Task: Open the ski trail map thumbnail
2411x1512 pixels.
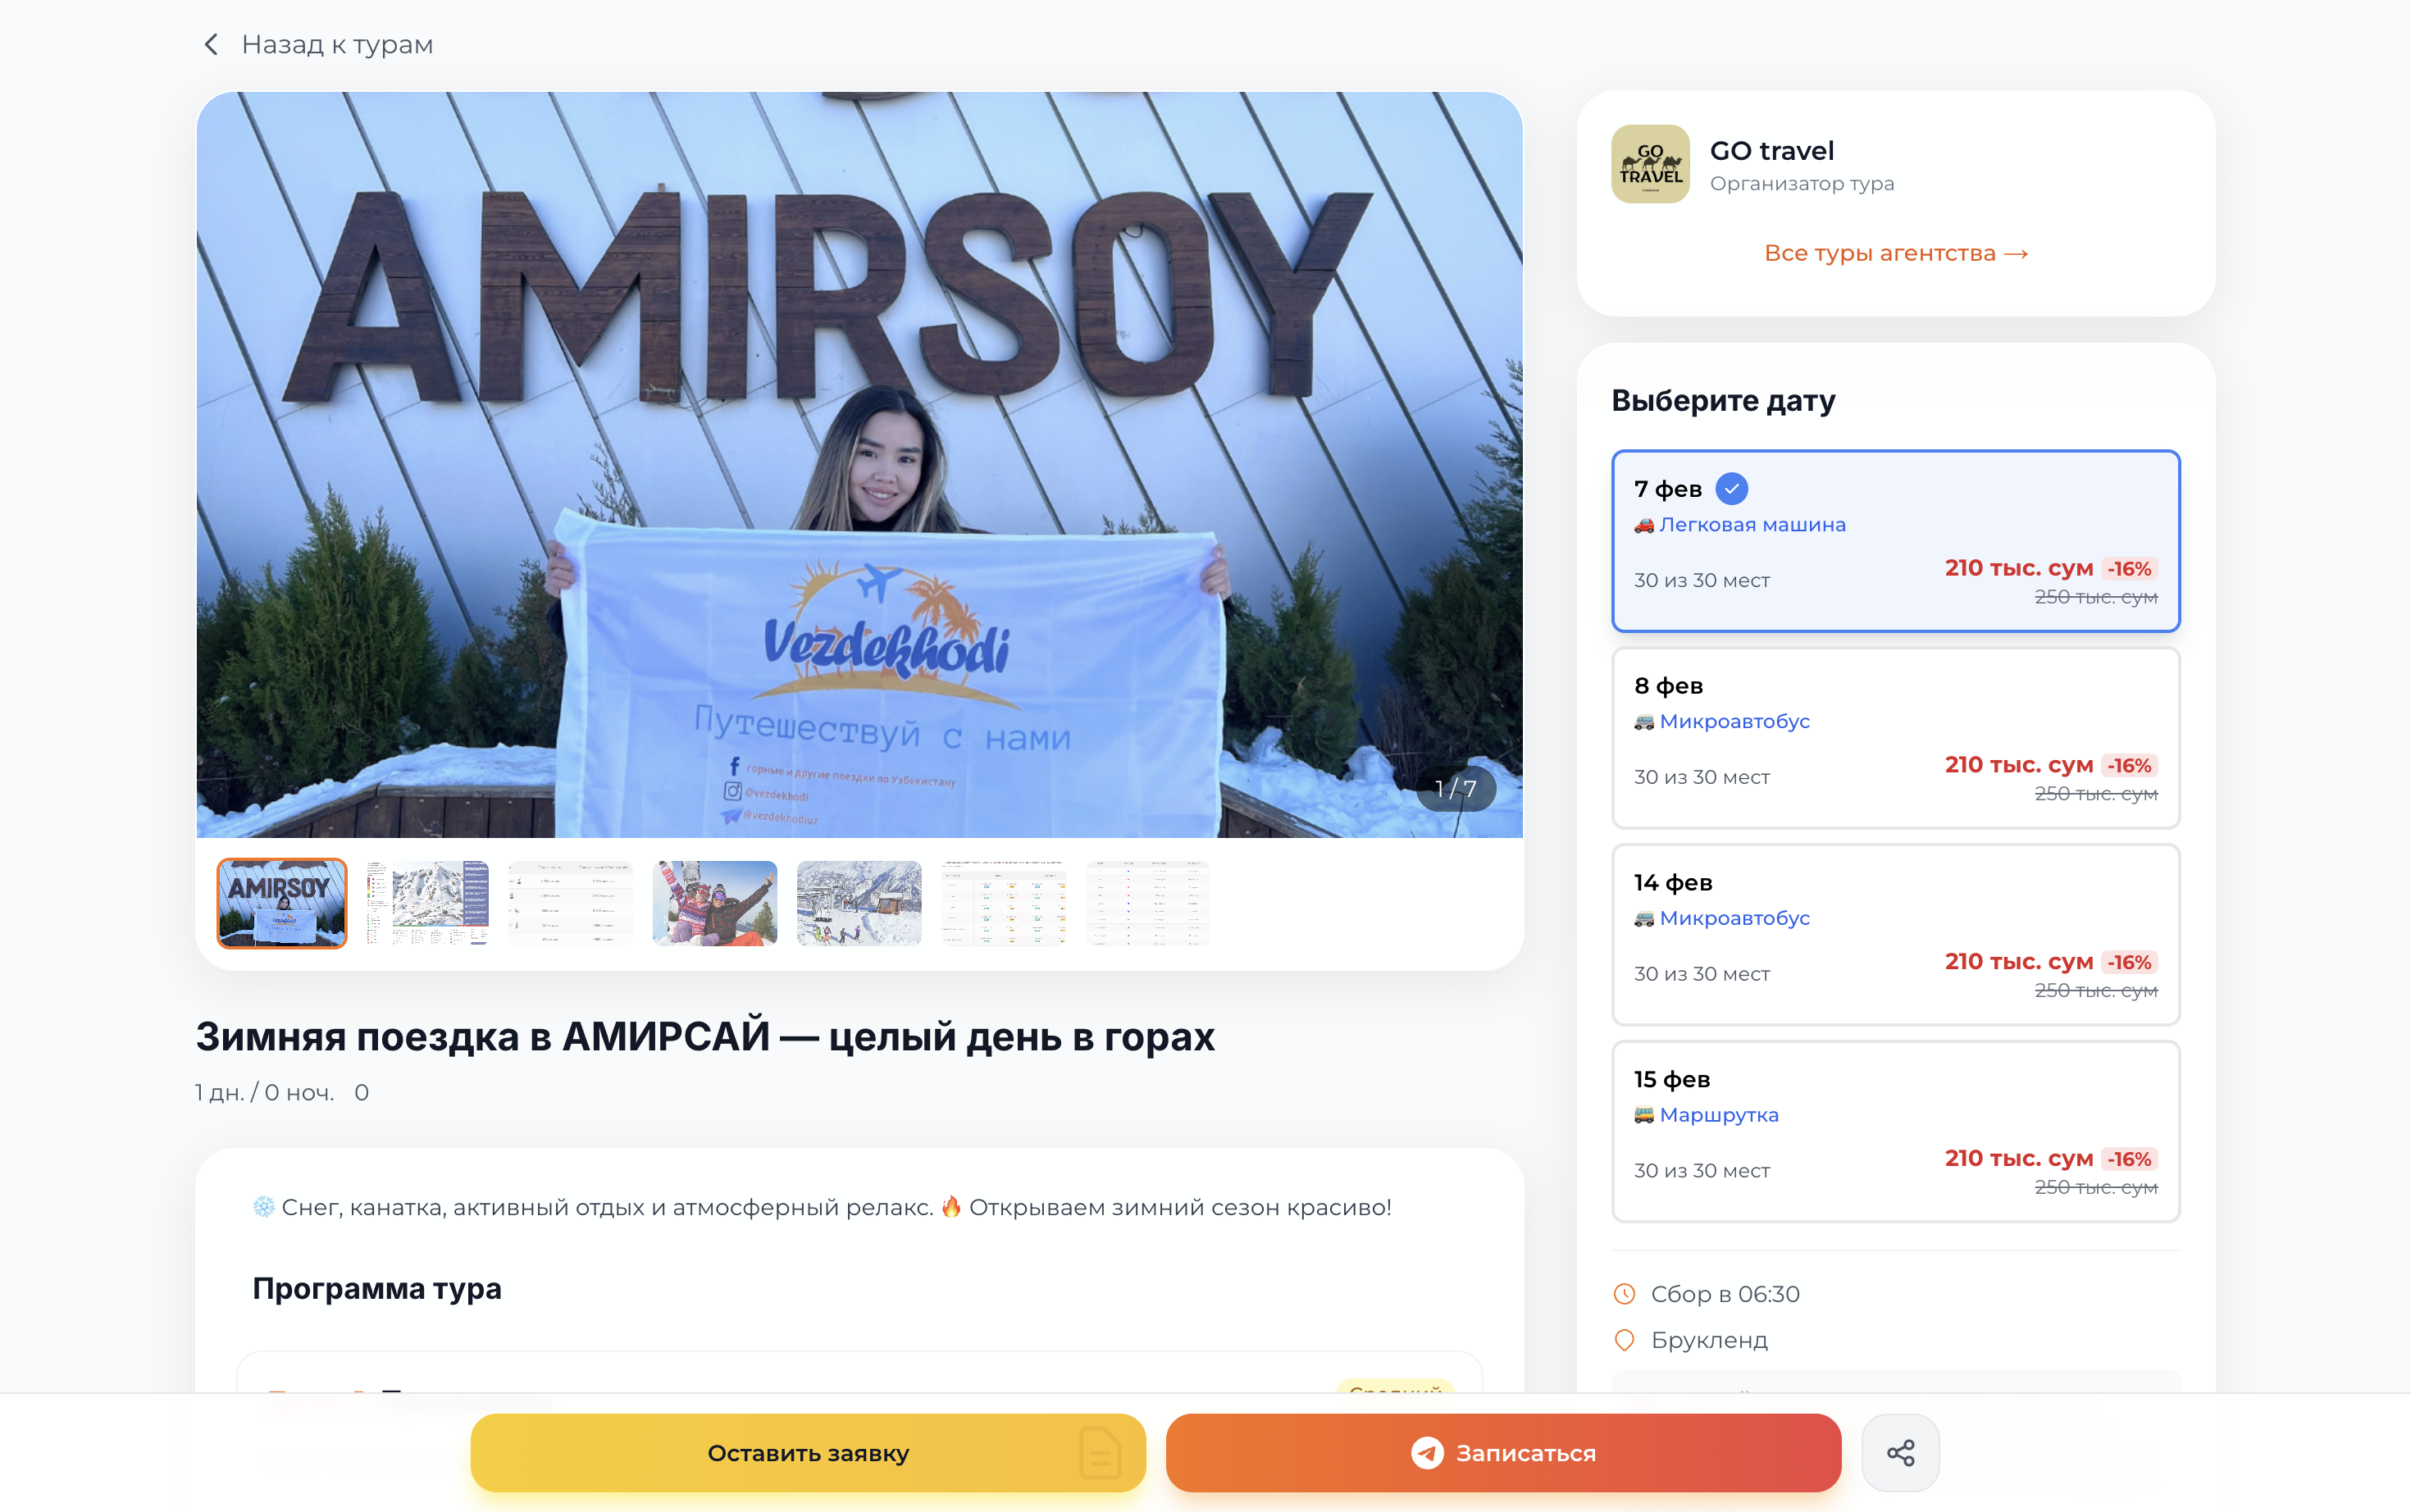Action: (426, 903)
